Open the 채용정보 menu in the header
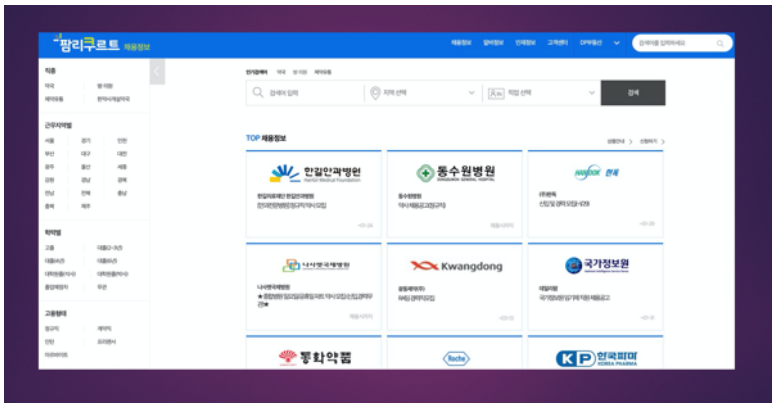 [x=461, y=43]
